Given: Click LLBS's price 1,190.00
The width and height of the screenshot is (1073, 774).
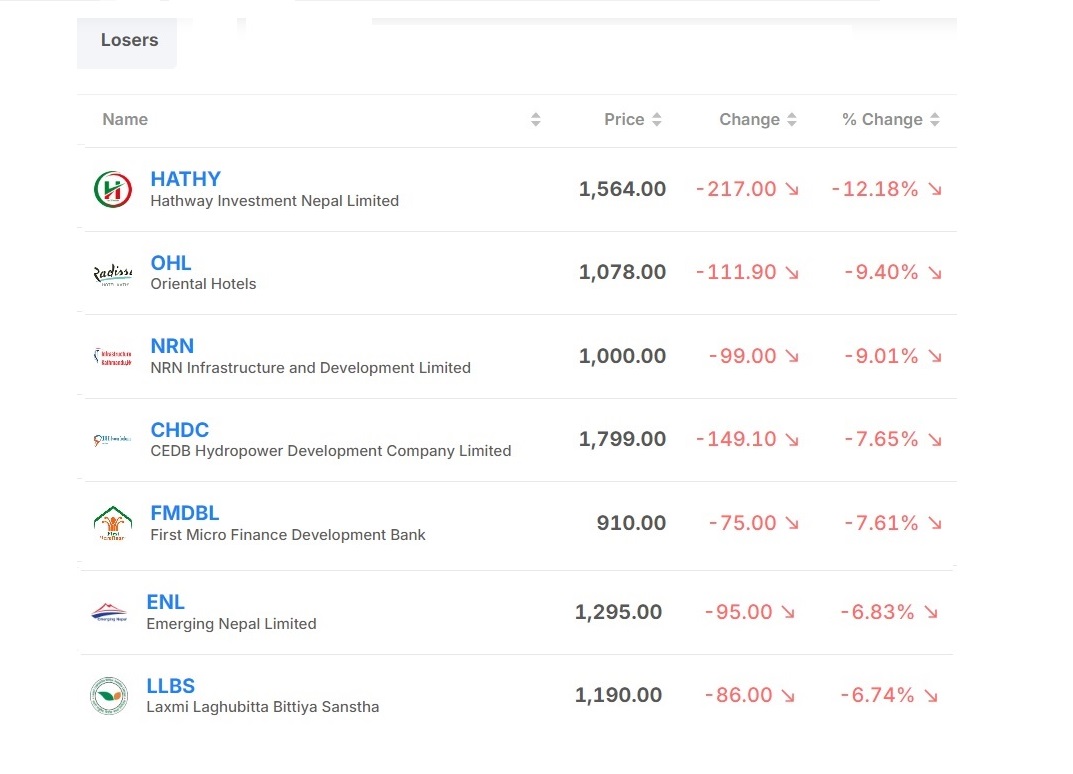Looking at the screenshot, I should click(618, 695).
